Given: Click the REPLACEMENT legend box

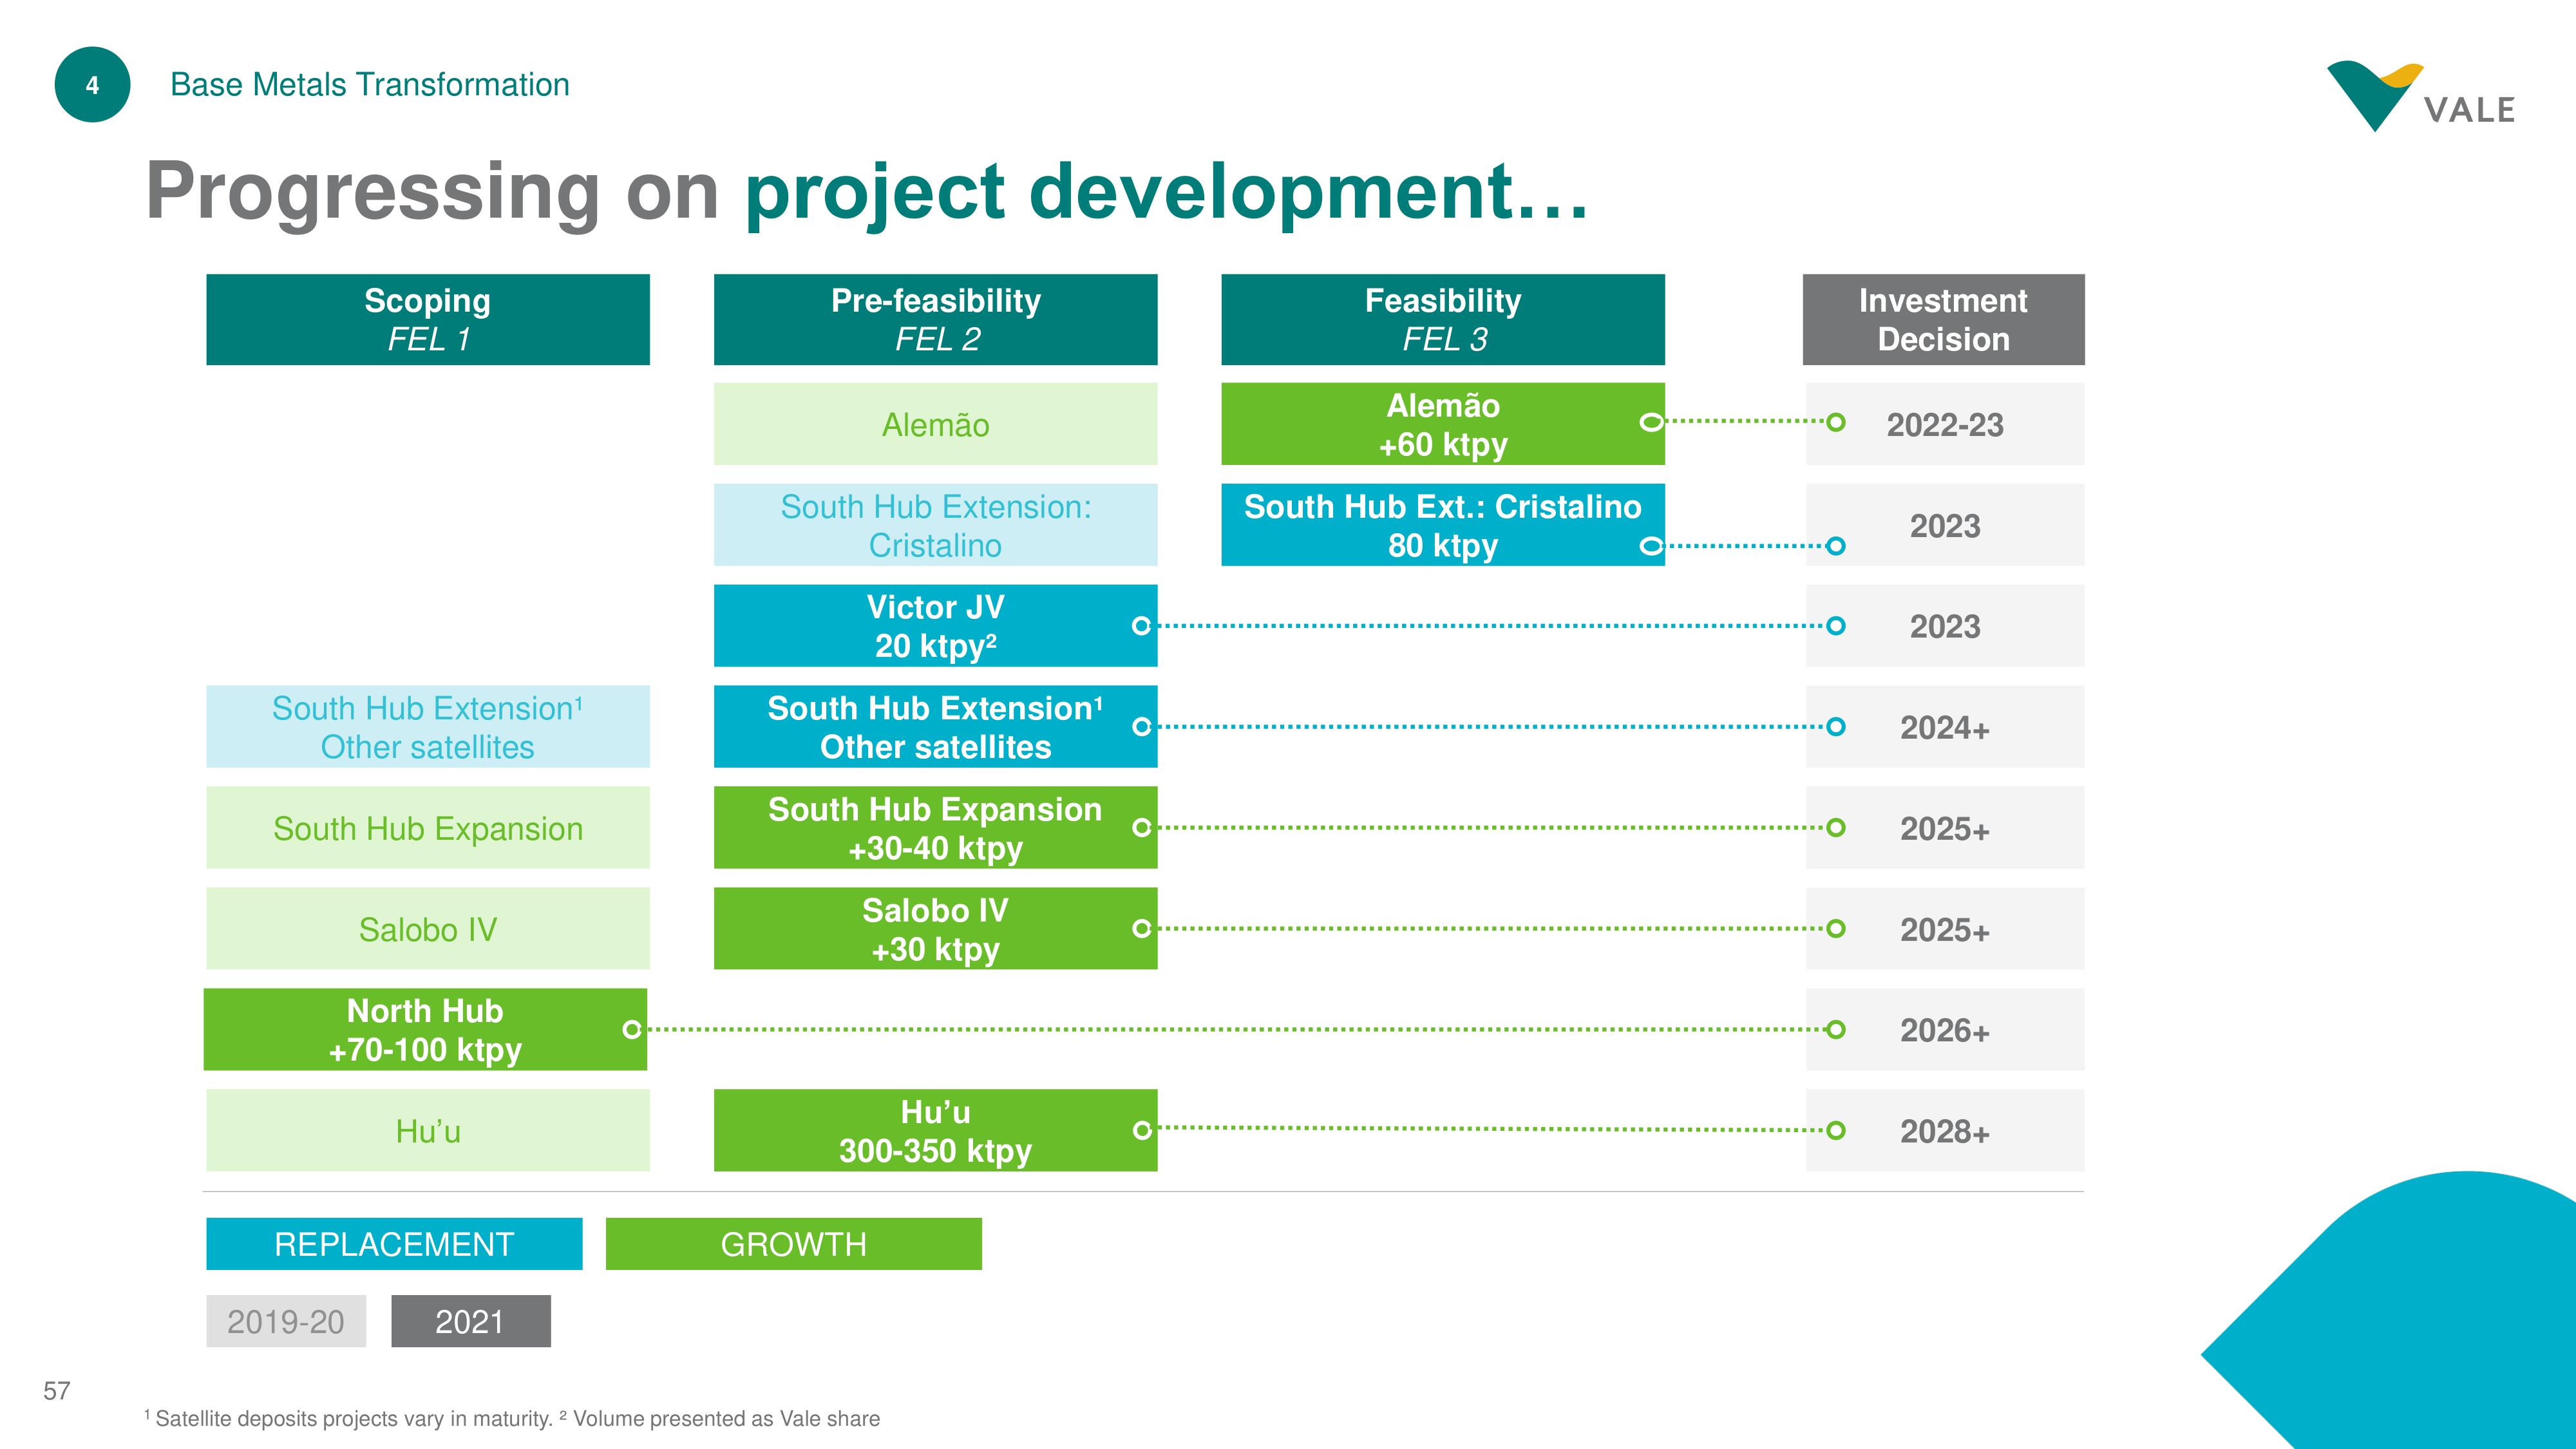Looking at the screenshot, I should coord(394,1244).
